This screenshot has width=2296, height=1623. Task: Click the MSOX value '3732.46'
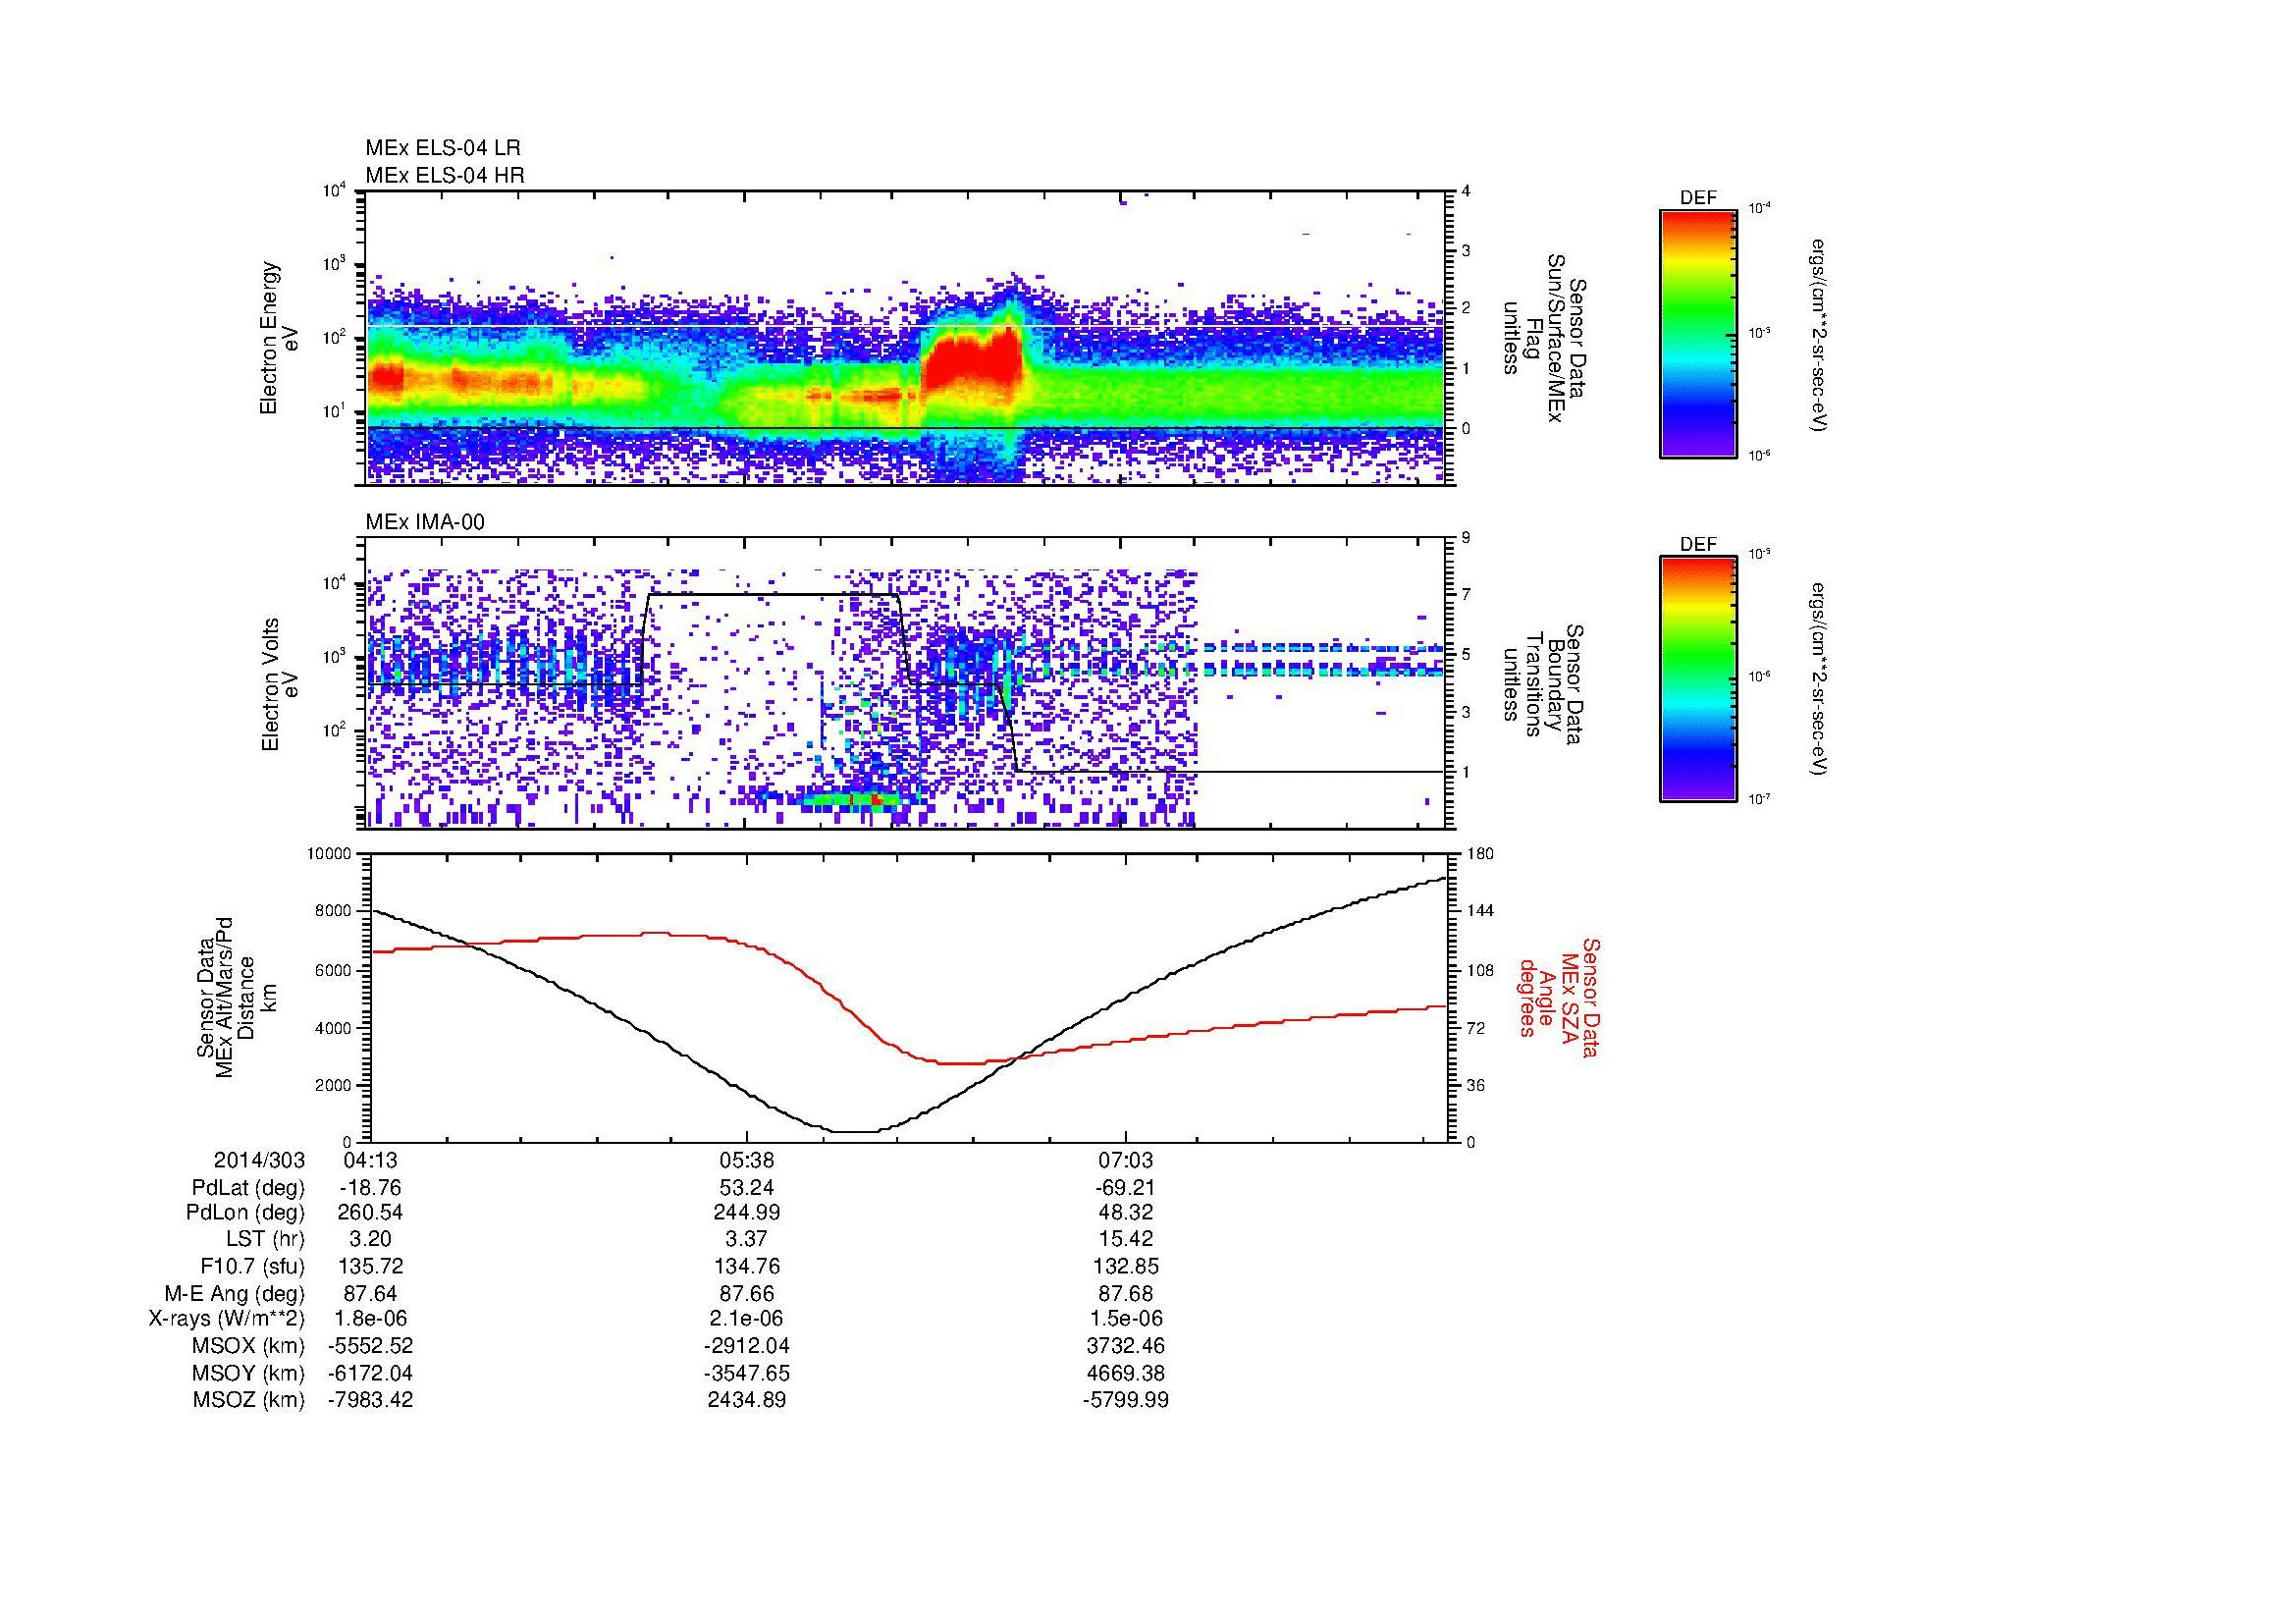pos(1126,1346)
